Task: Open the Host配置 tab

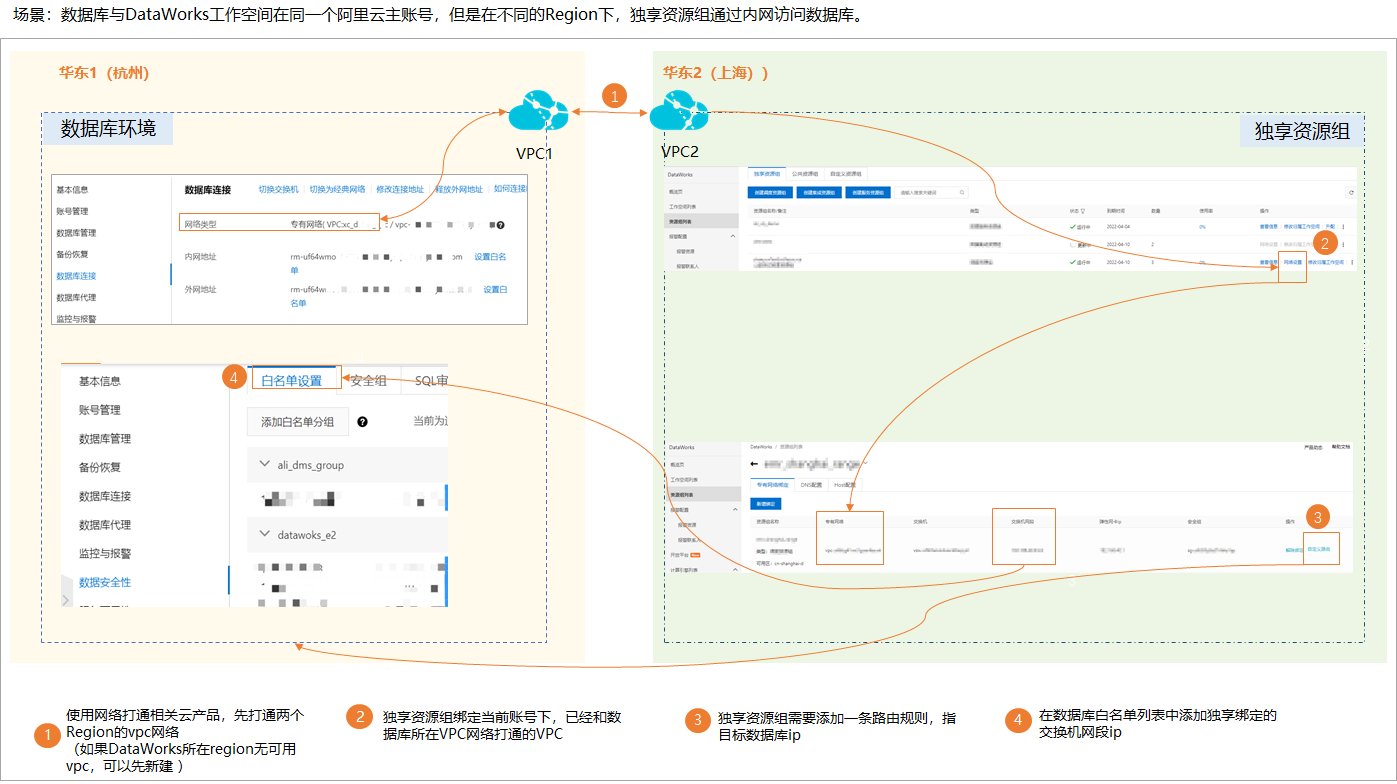Action: 845,485
